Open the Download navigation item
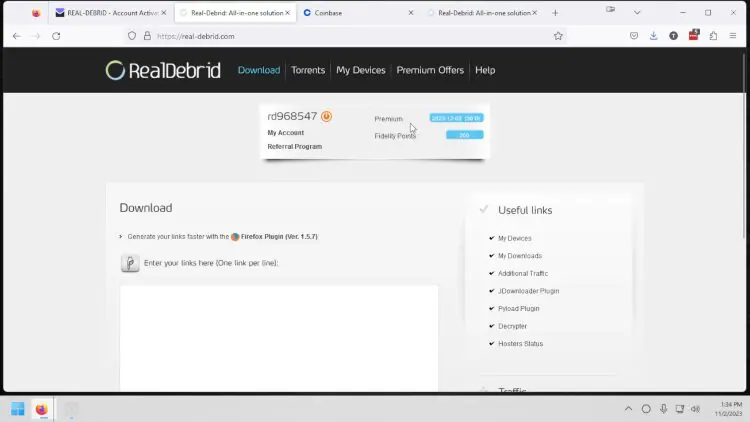This screenshot has height=422, width=750. click(259, 70)
